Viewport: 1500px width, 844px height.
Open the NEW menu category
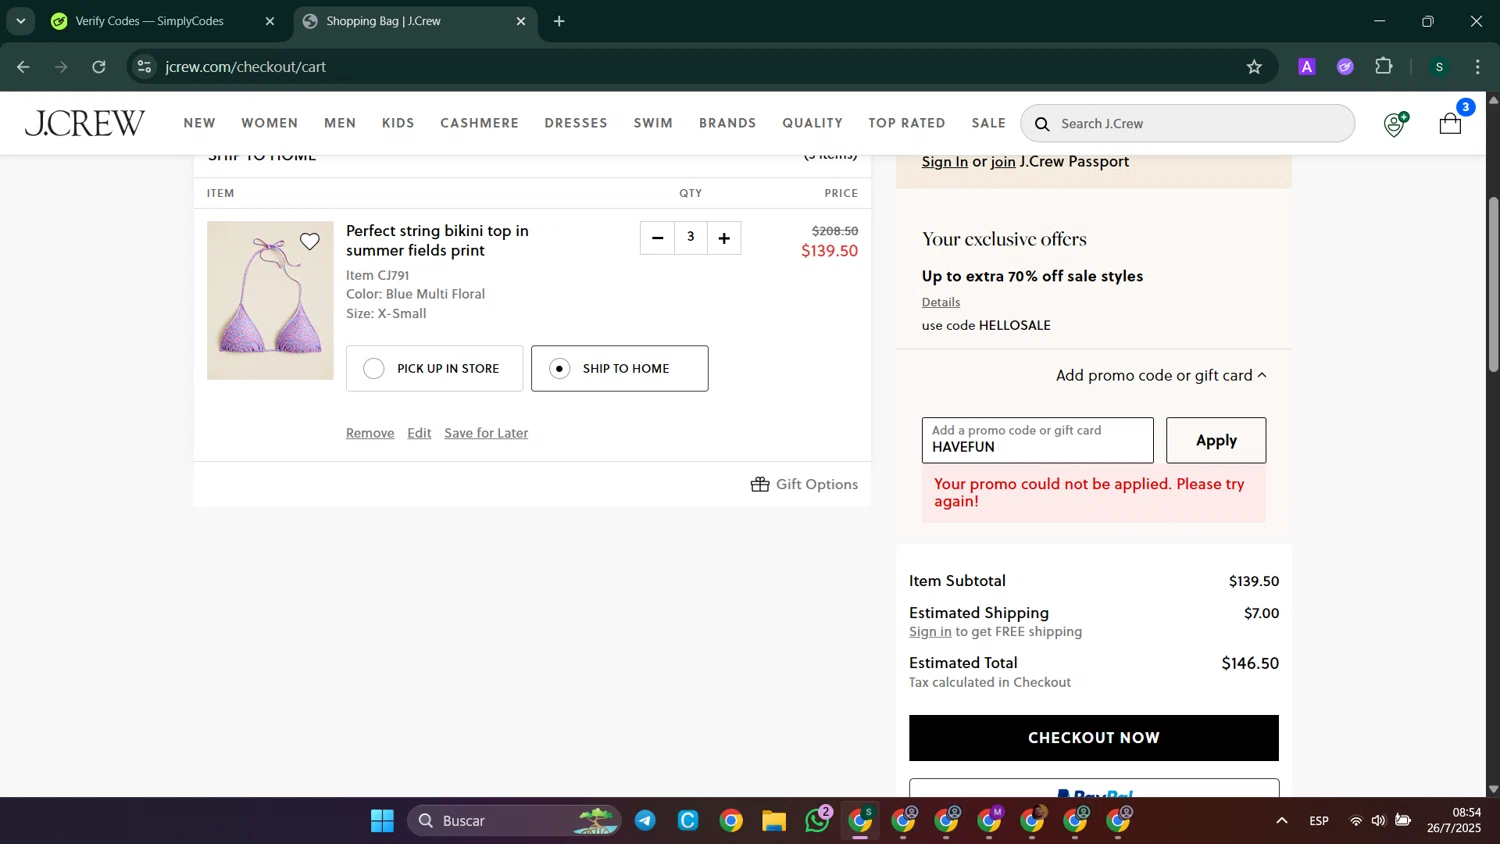(x=200, y=123)
